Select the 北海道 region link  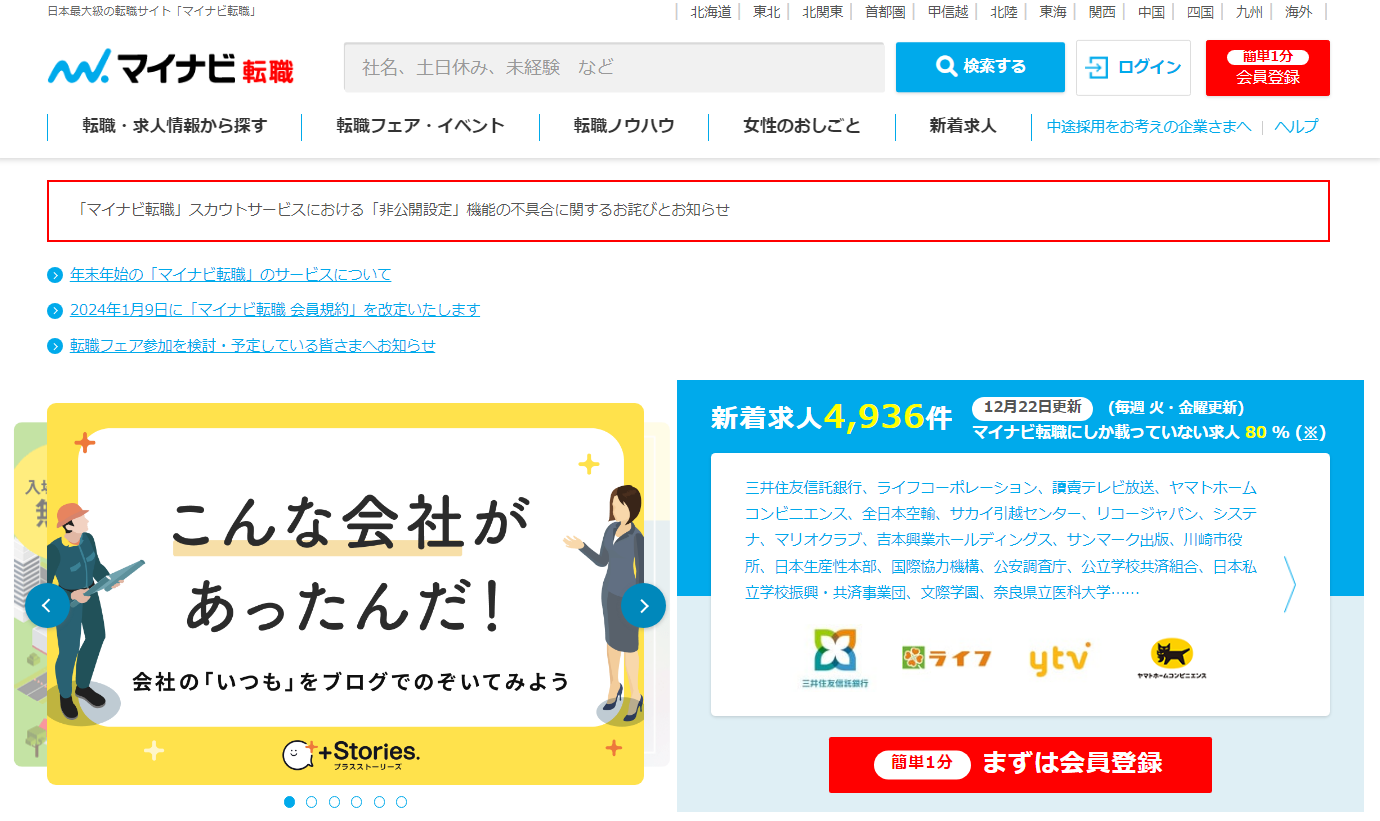tap(711, 12)
